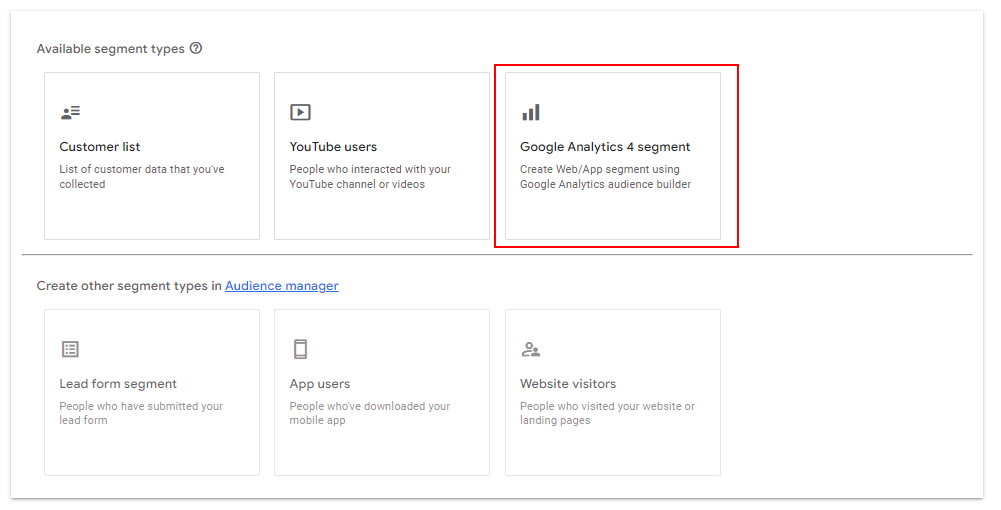Click the App users phone icon
Image resolution: width=1001 pixels, height=510 pixels.
coord(300,349)
